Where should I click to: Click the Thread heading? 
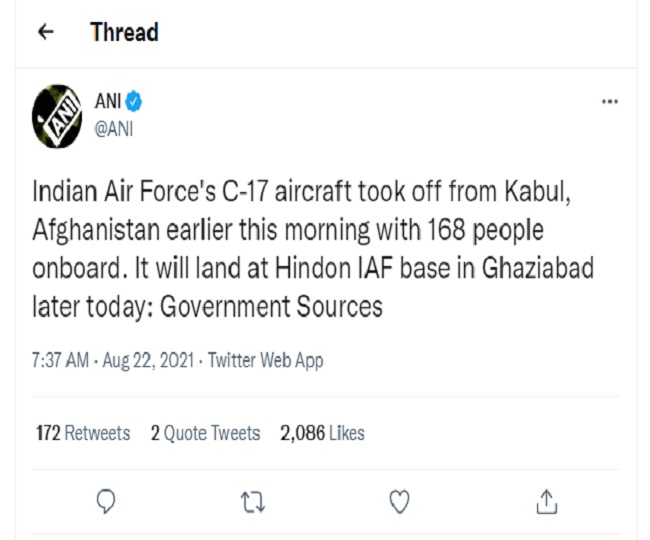tap(124, 32)
